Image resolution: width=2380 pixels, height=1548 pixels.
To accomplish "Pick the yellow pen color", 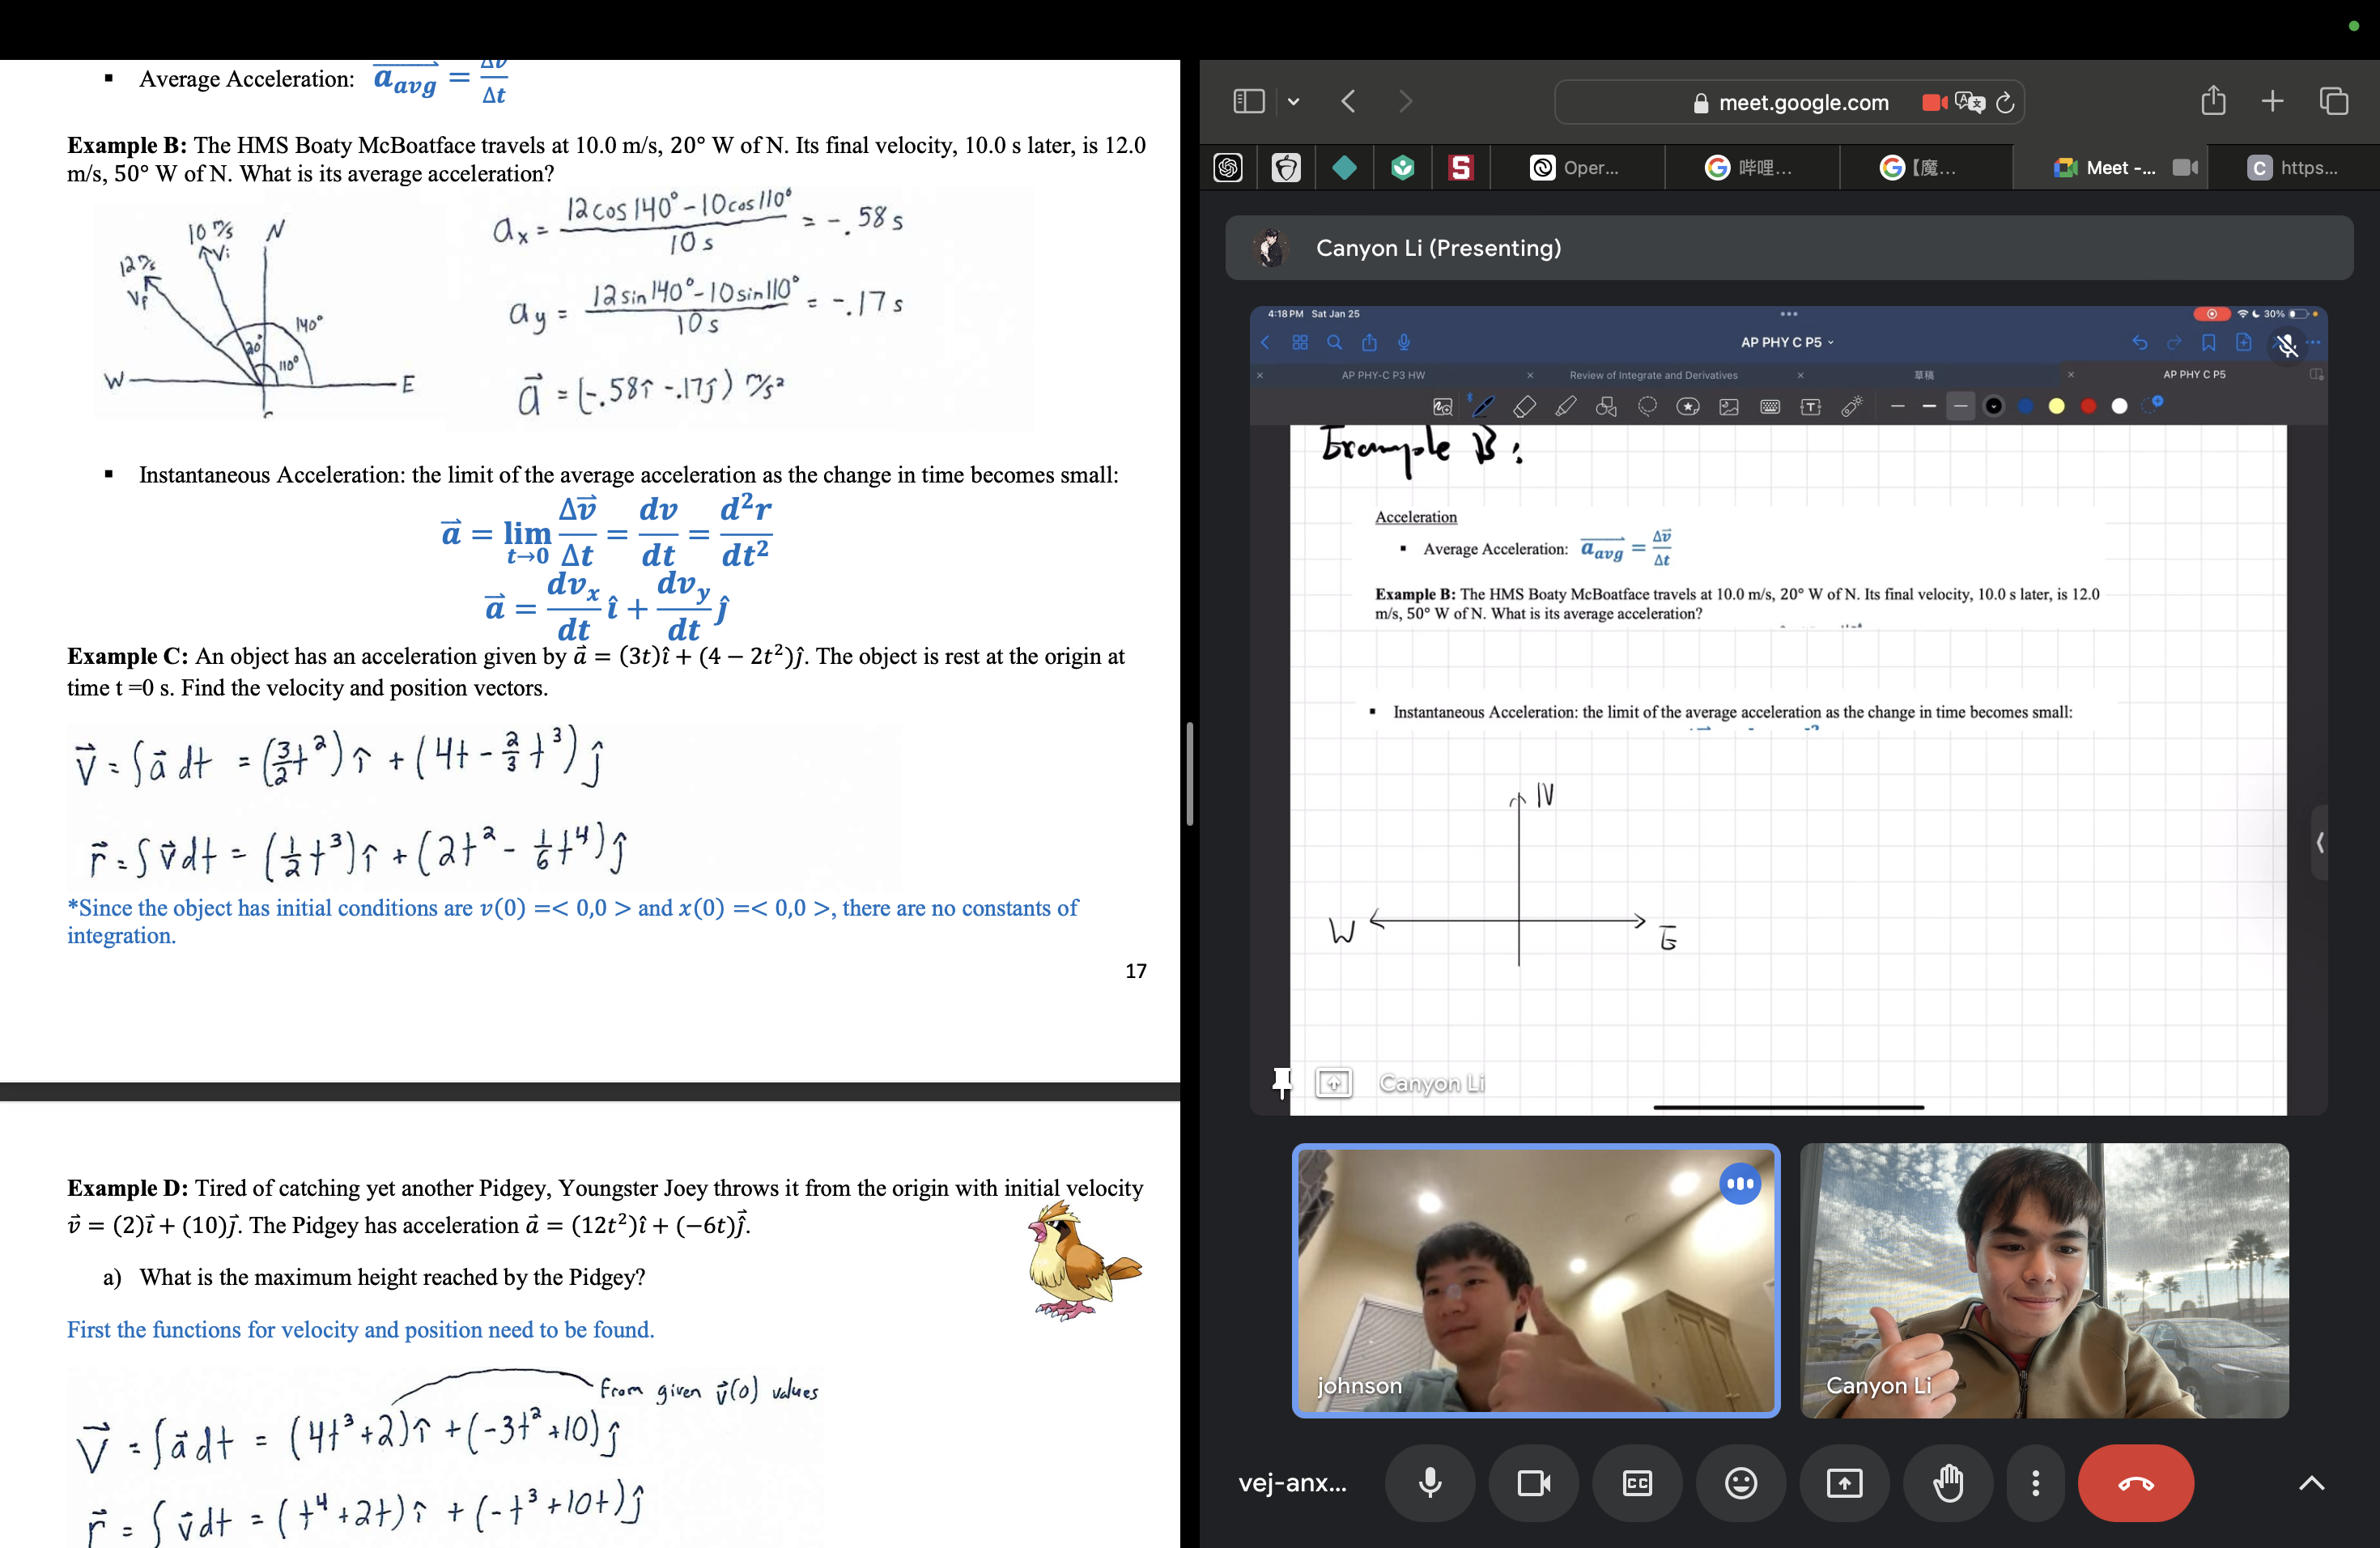I will point(2056,406).
